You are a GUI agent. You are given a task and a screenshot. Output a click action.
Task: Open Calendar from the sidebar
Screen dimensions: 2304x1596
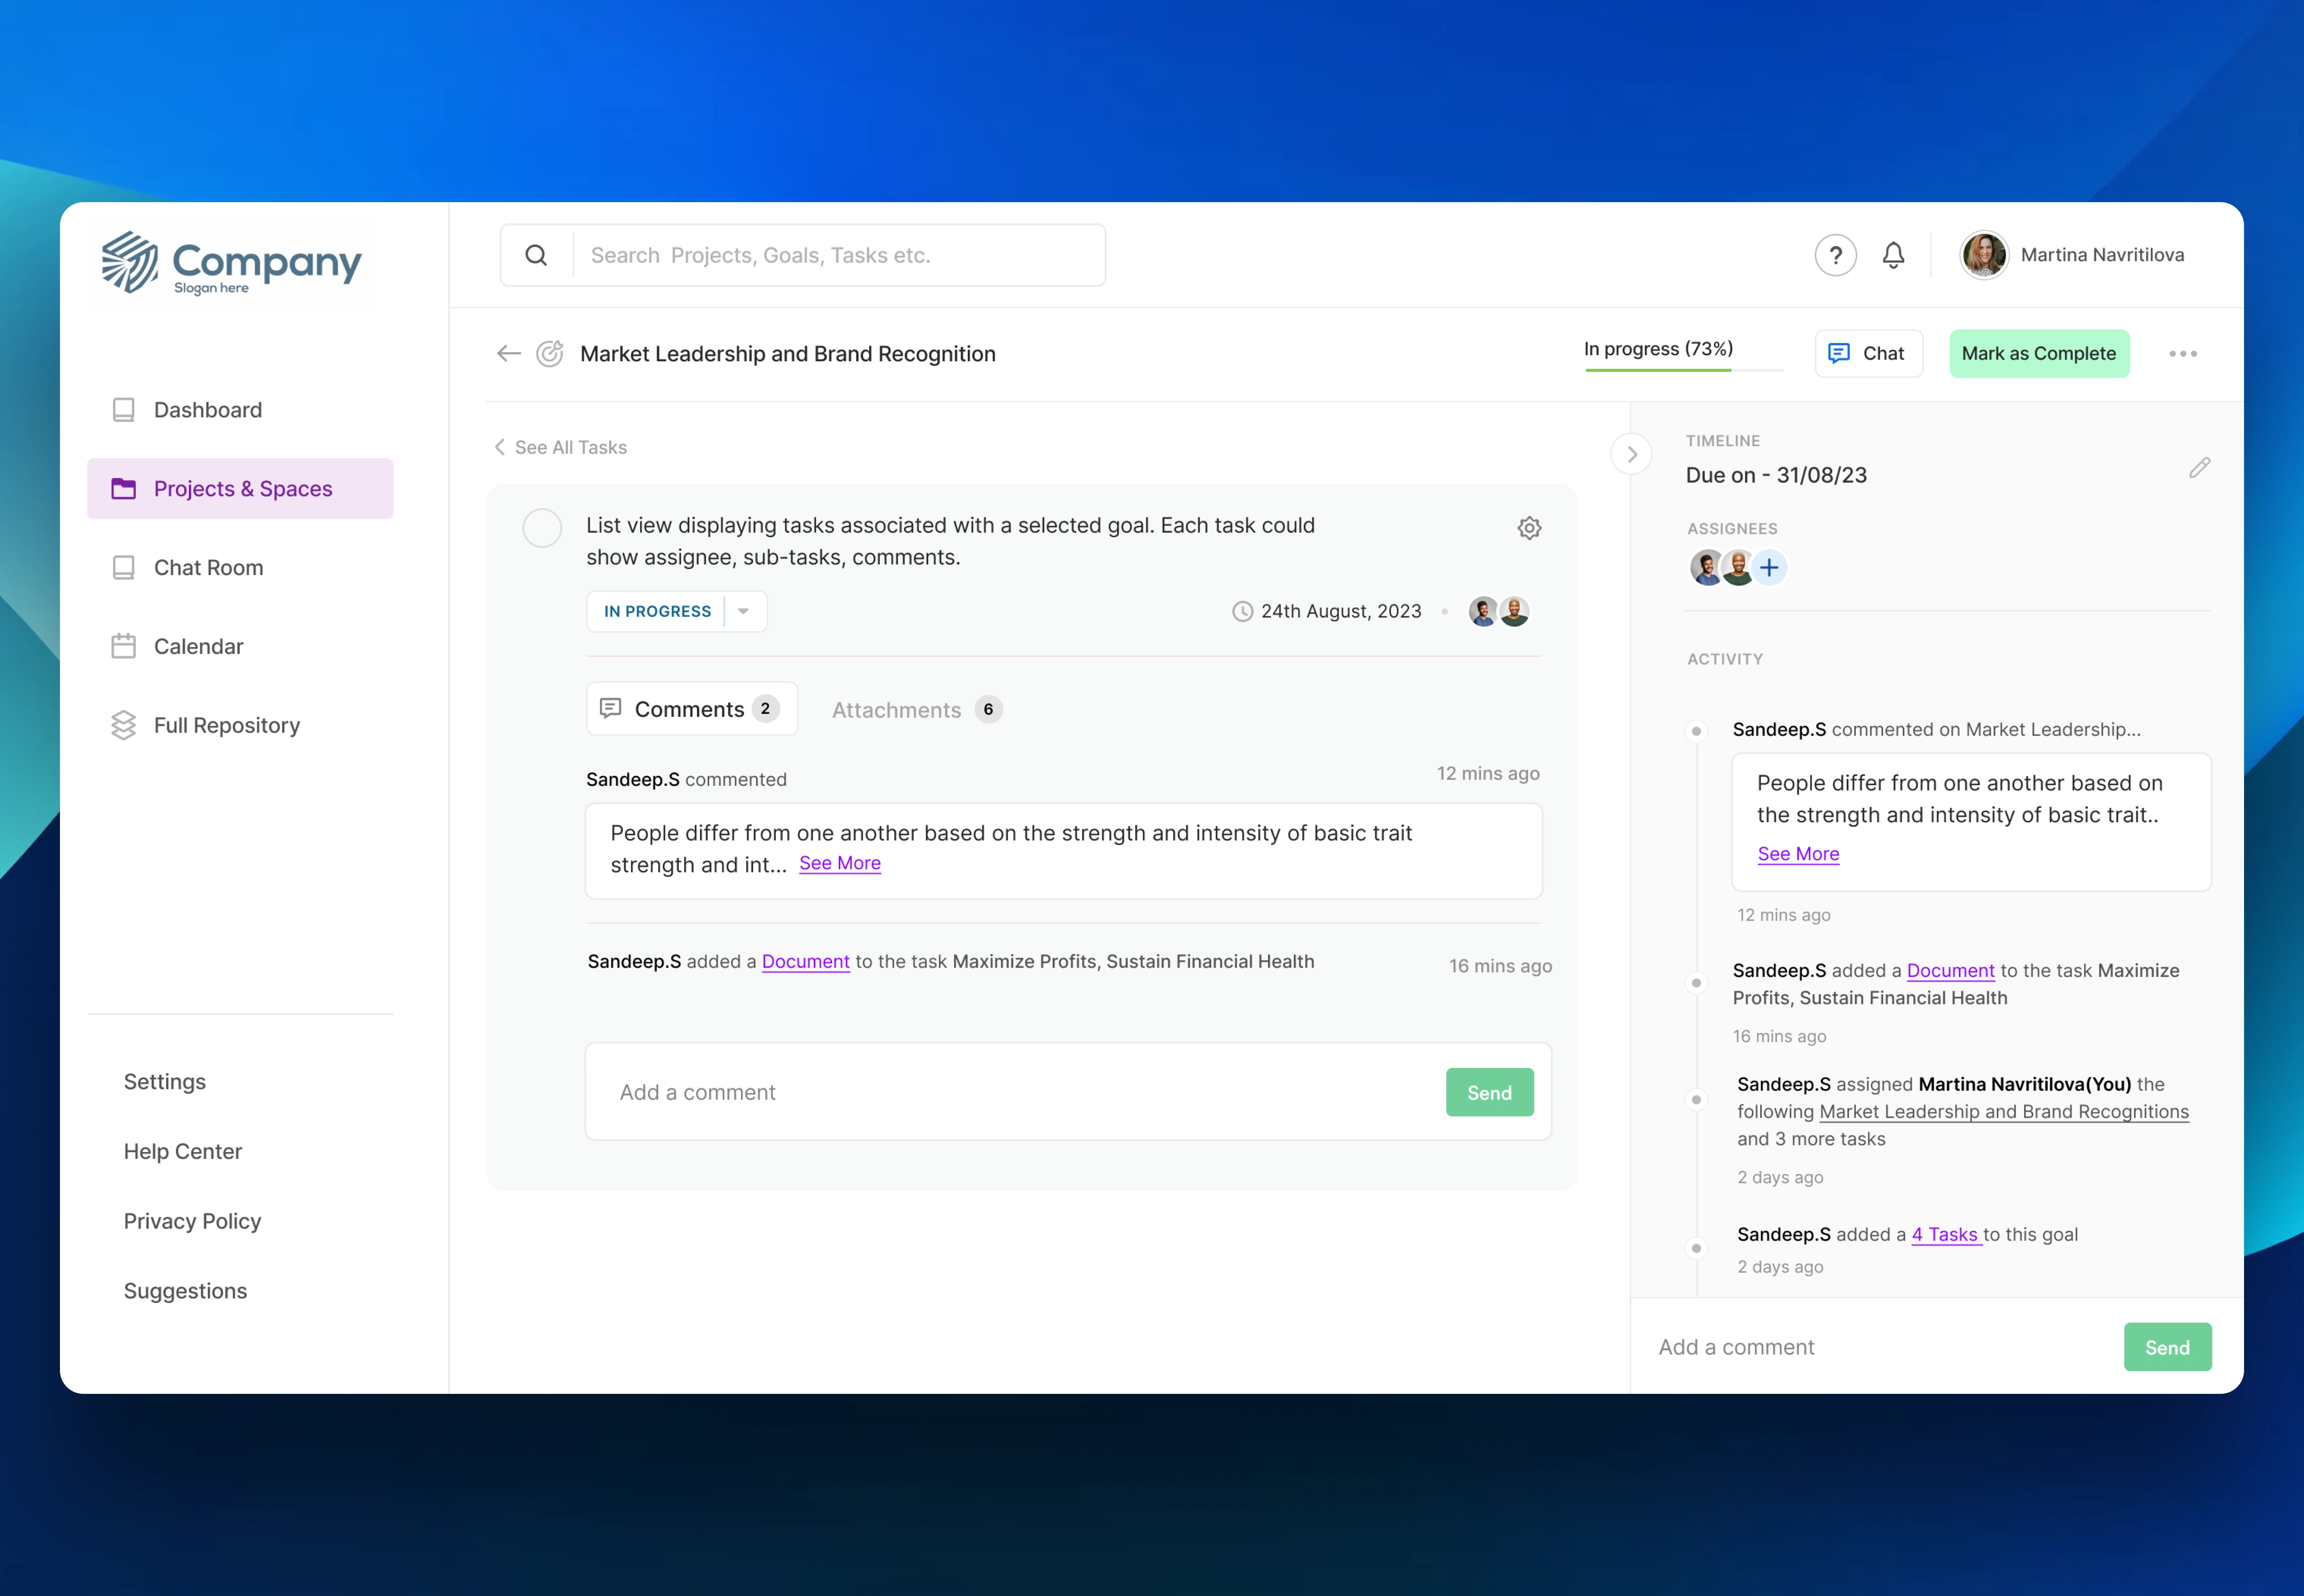[x=240, y=646]
